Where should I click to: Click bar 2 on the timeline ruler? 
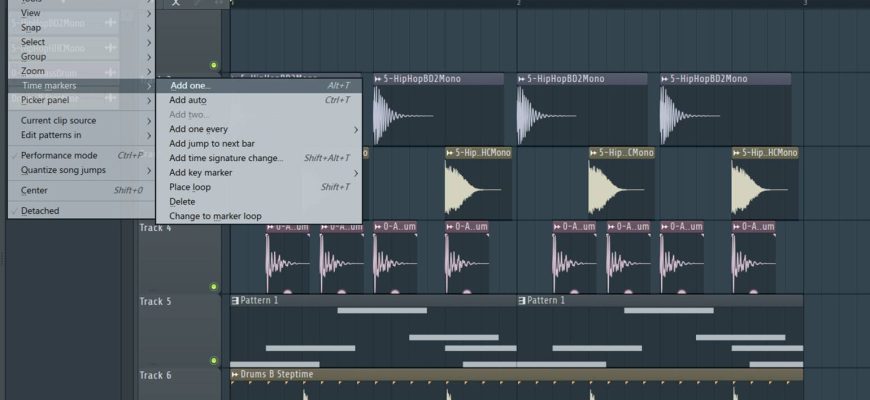pyautogui.click(x=518, y=4)
